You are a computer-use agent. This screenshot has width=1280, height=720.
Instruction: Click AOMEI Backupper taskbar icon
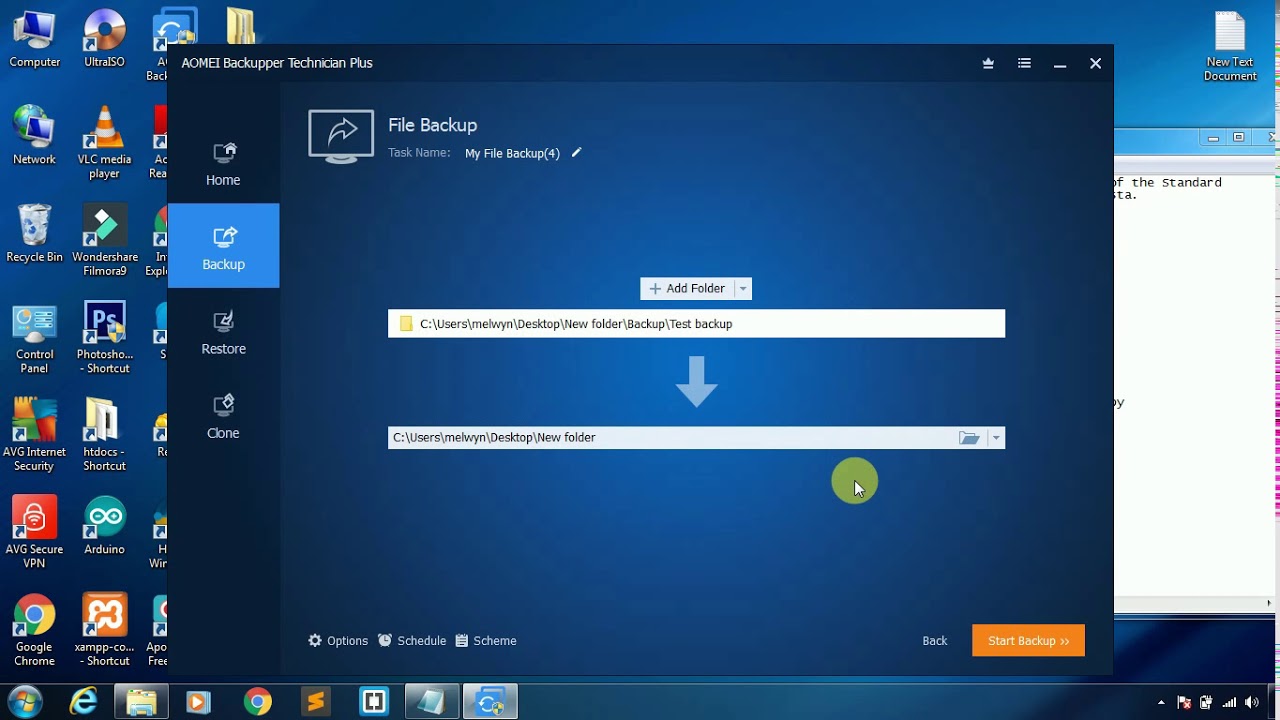pos(490,702)
